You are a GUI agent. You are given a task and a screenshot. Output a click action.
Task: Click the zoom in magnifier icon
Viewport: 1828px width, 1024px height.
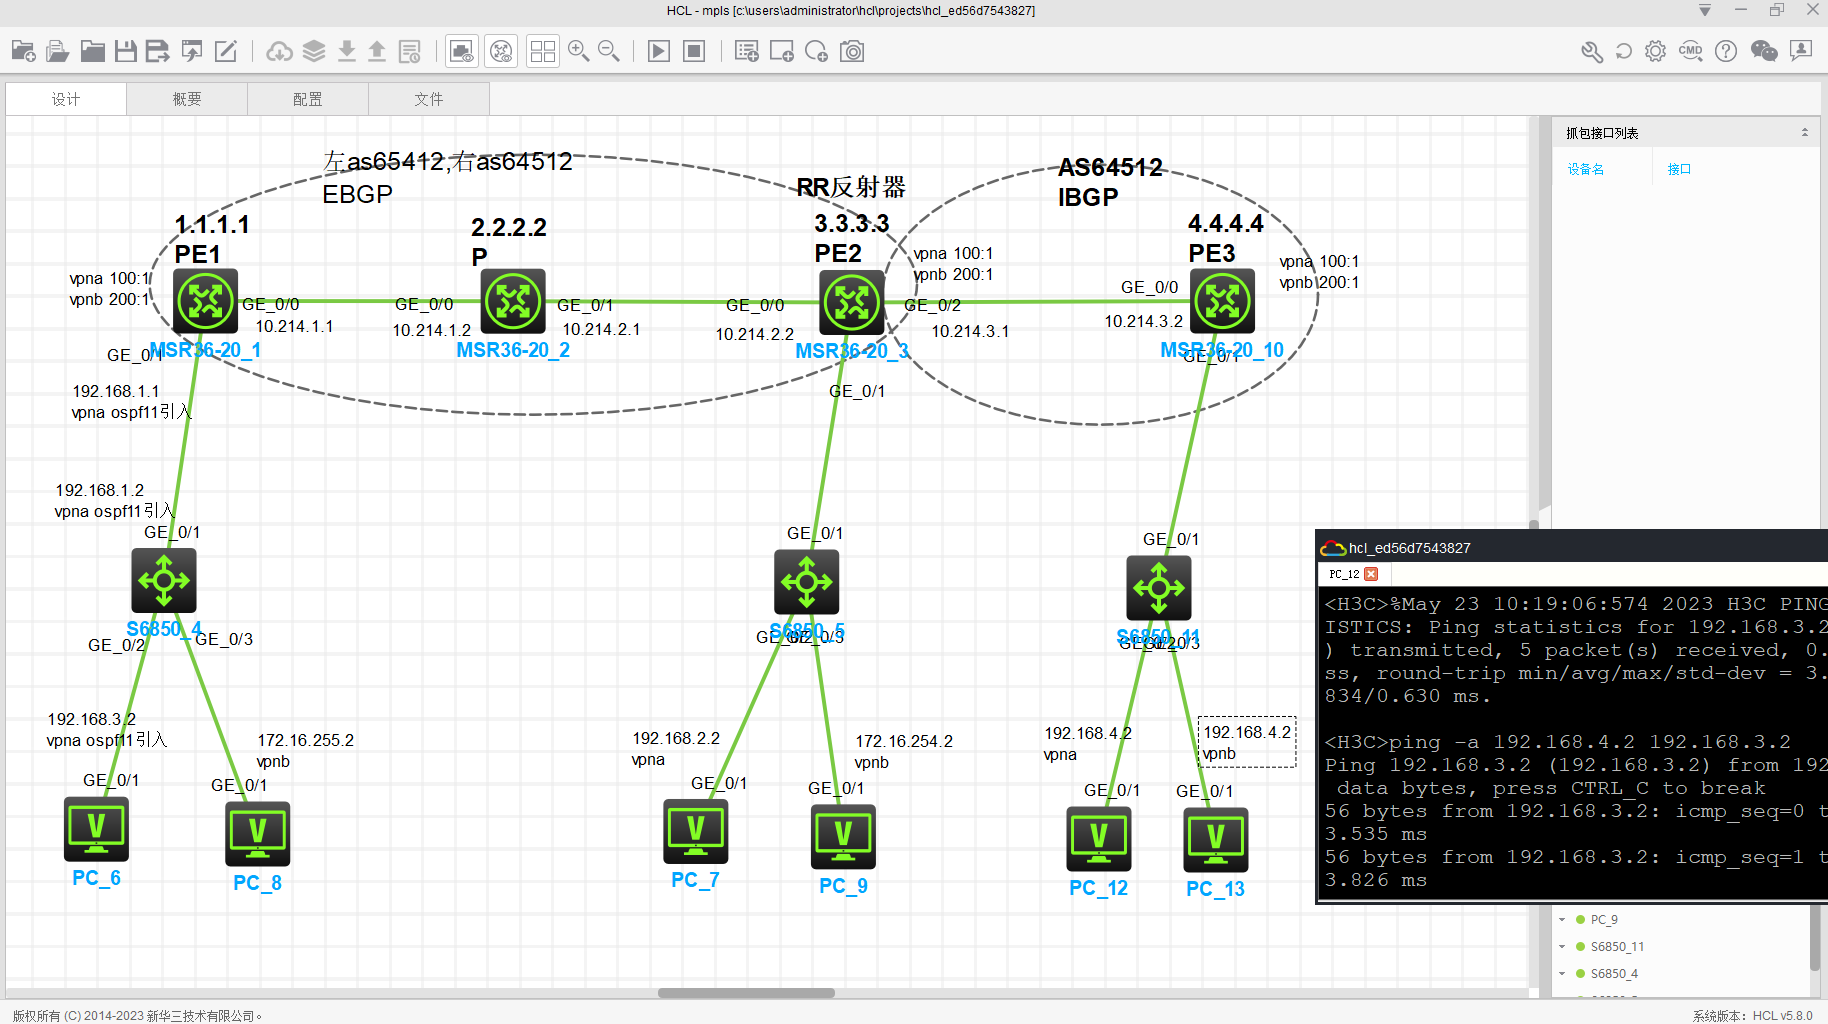point(578,51)
